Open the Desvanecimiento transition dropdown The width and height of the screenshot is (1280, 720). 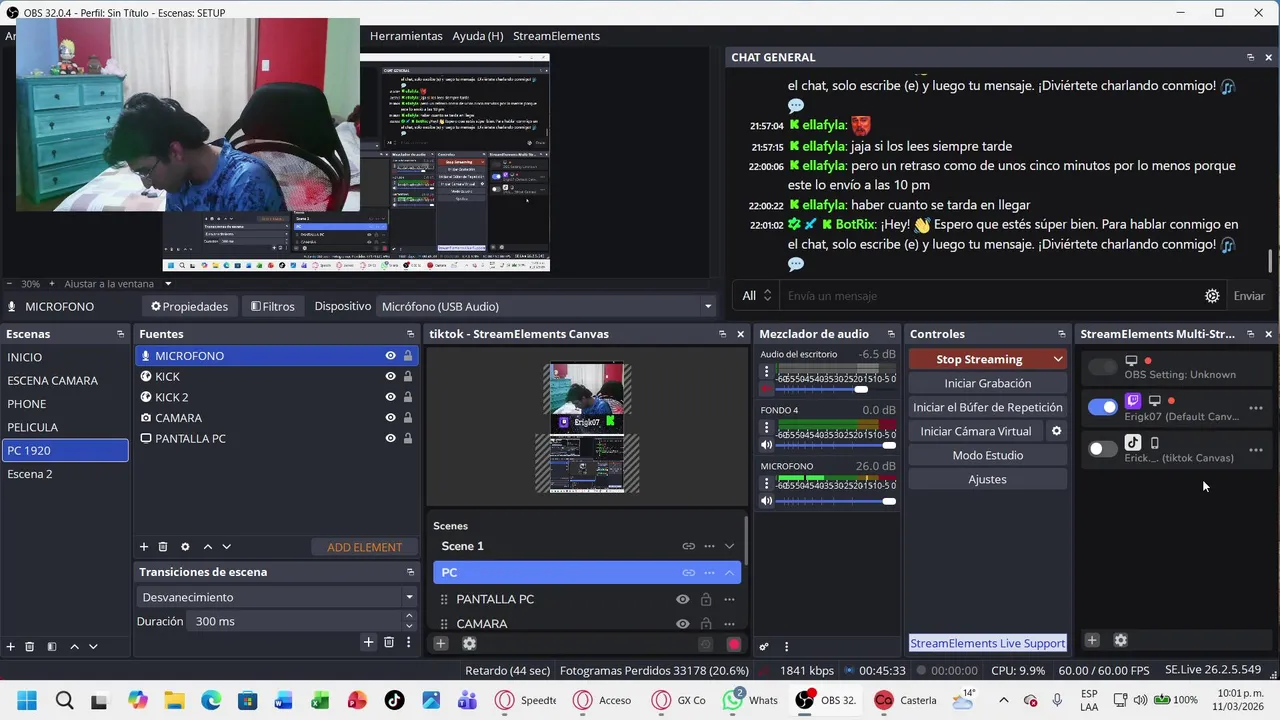277,597
